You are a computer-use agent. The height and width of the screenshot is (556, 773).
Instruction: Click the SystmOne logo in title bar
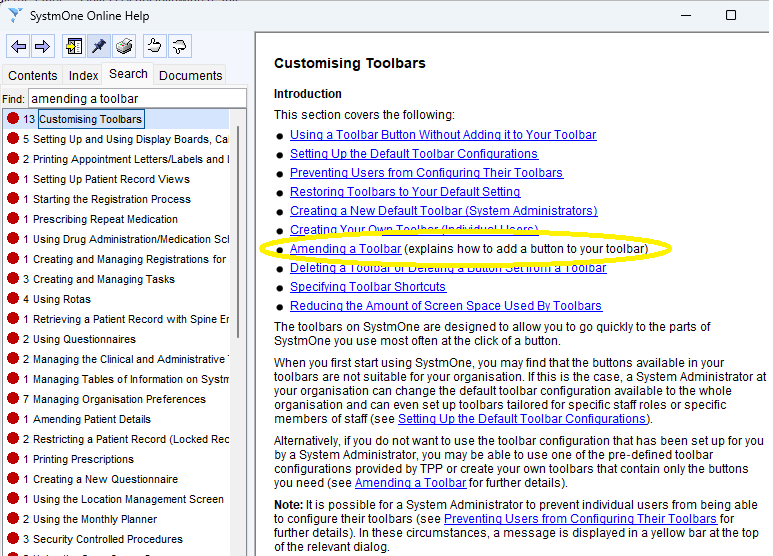(15, 15)
